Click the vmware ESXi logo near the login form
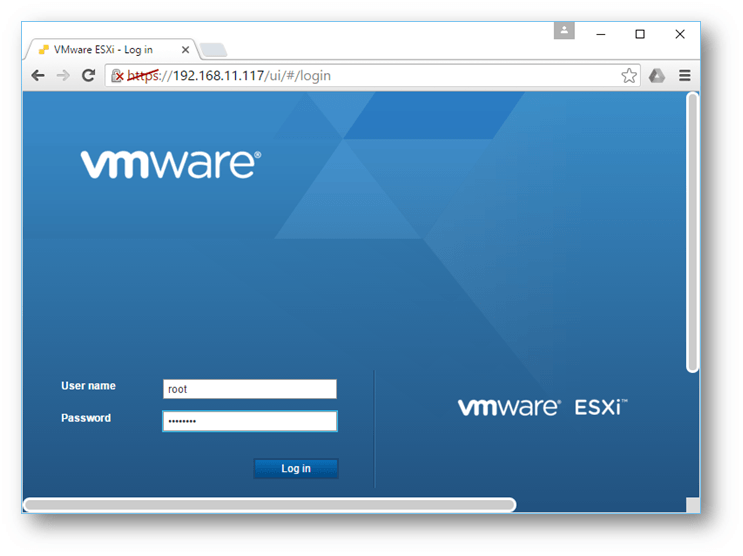The width and height of the screenshot is (743, 556). point(543,407)
